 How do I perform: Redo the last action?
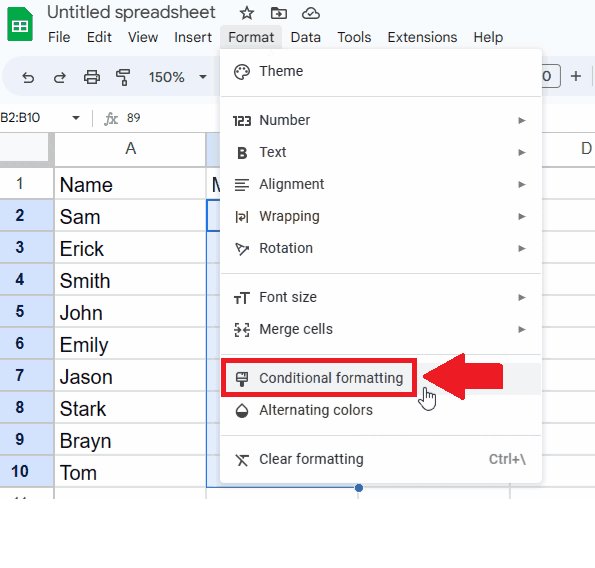click(x=60, y=77)
